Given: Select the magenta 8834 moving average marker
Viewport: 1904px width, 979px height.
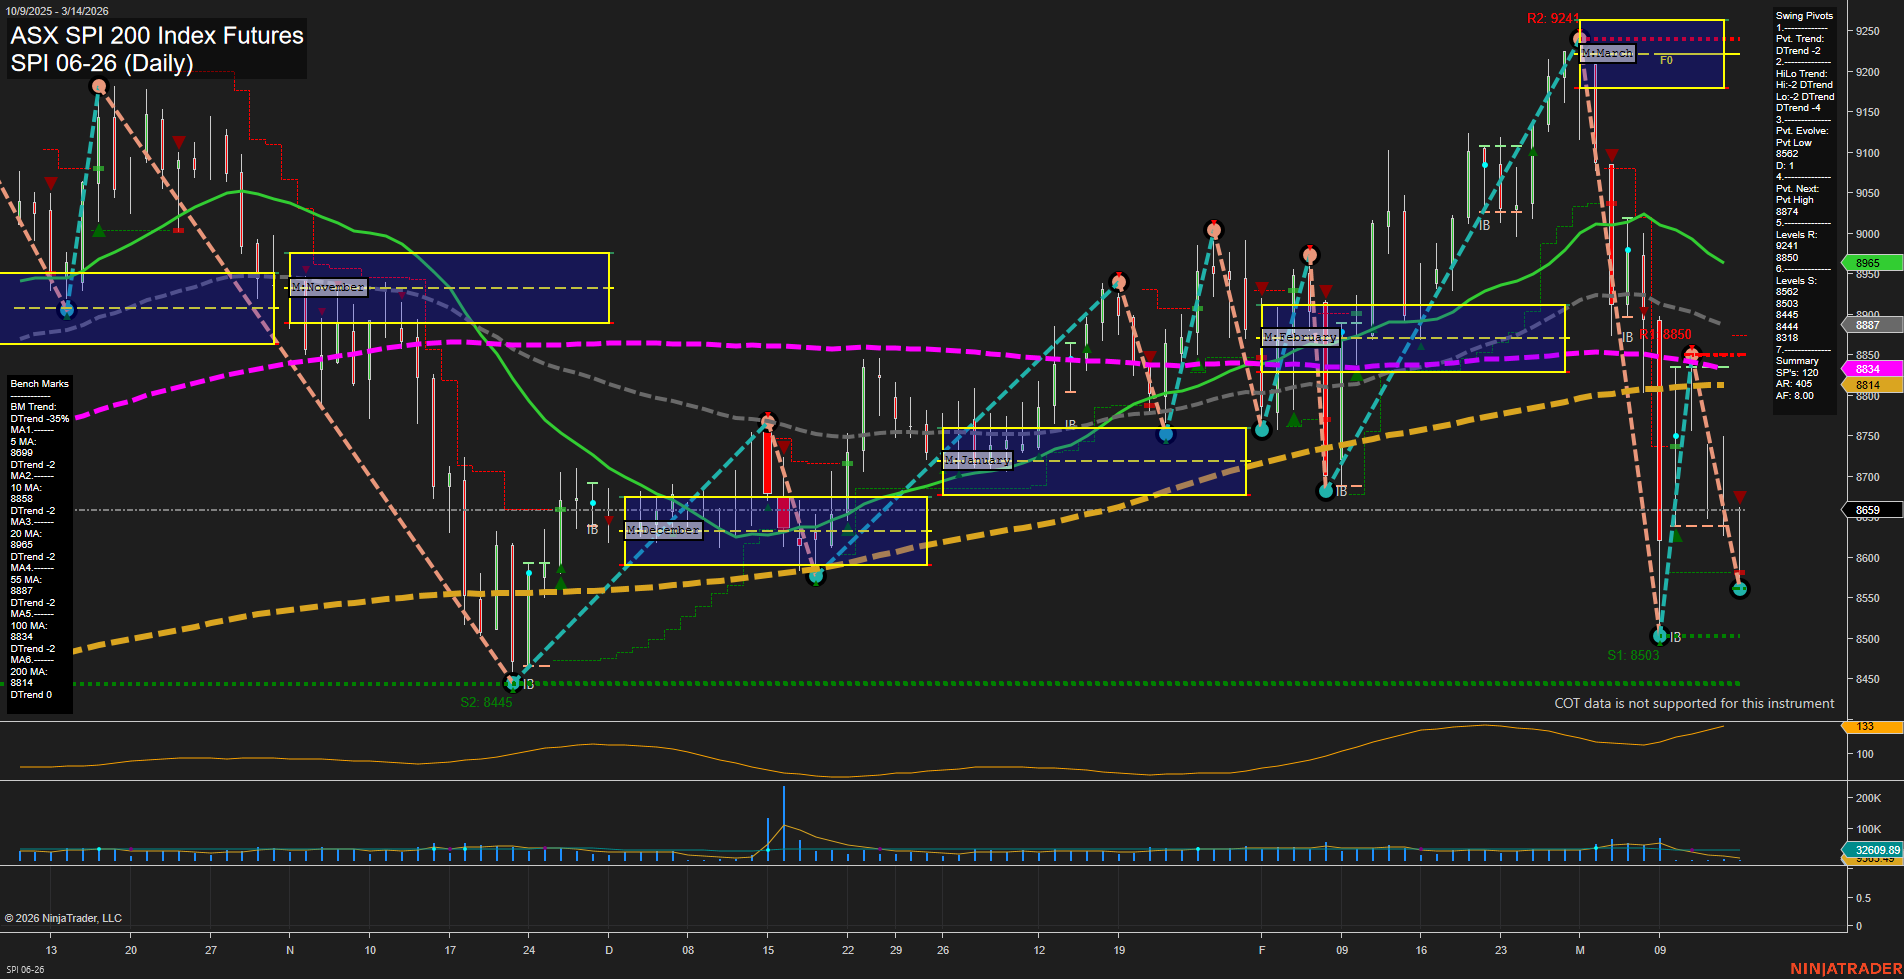Looking at the screenshot, I should (x=1866, y=370).
